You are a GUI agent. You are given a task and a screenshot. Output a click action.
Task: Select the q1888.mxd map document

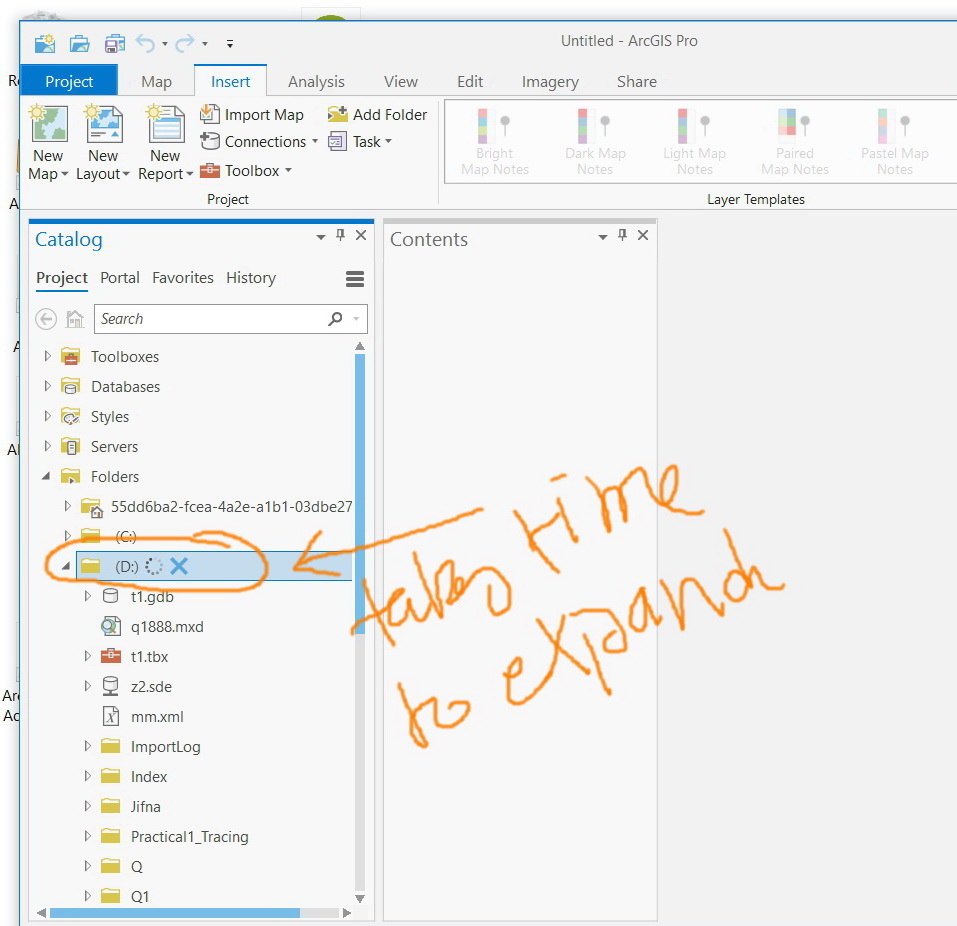pos(167,626)
